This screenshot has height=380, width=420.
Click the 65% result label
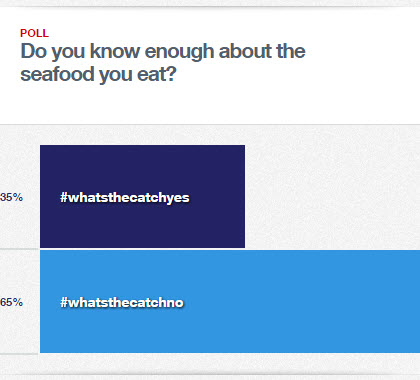11,302
